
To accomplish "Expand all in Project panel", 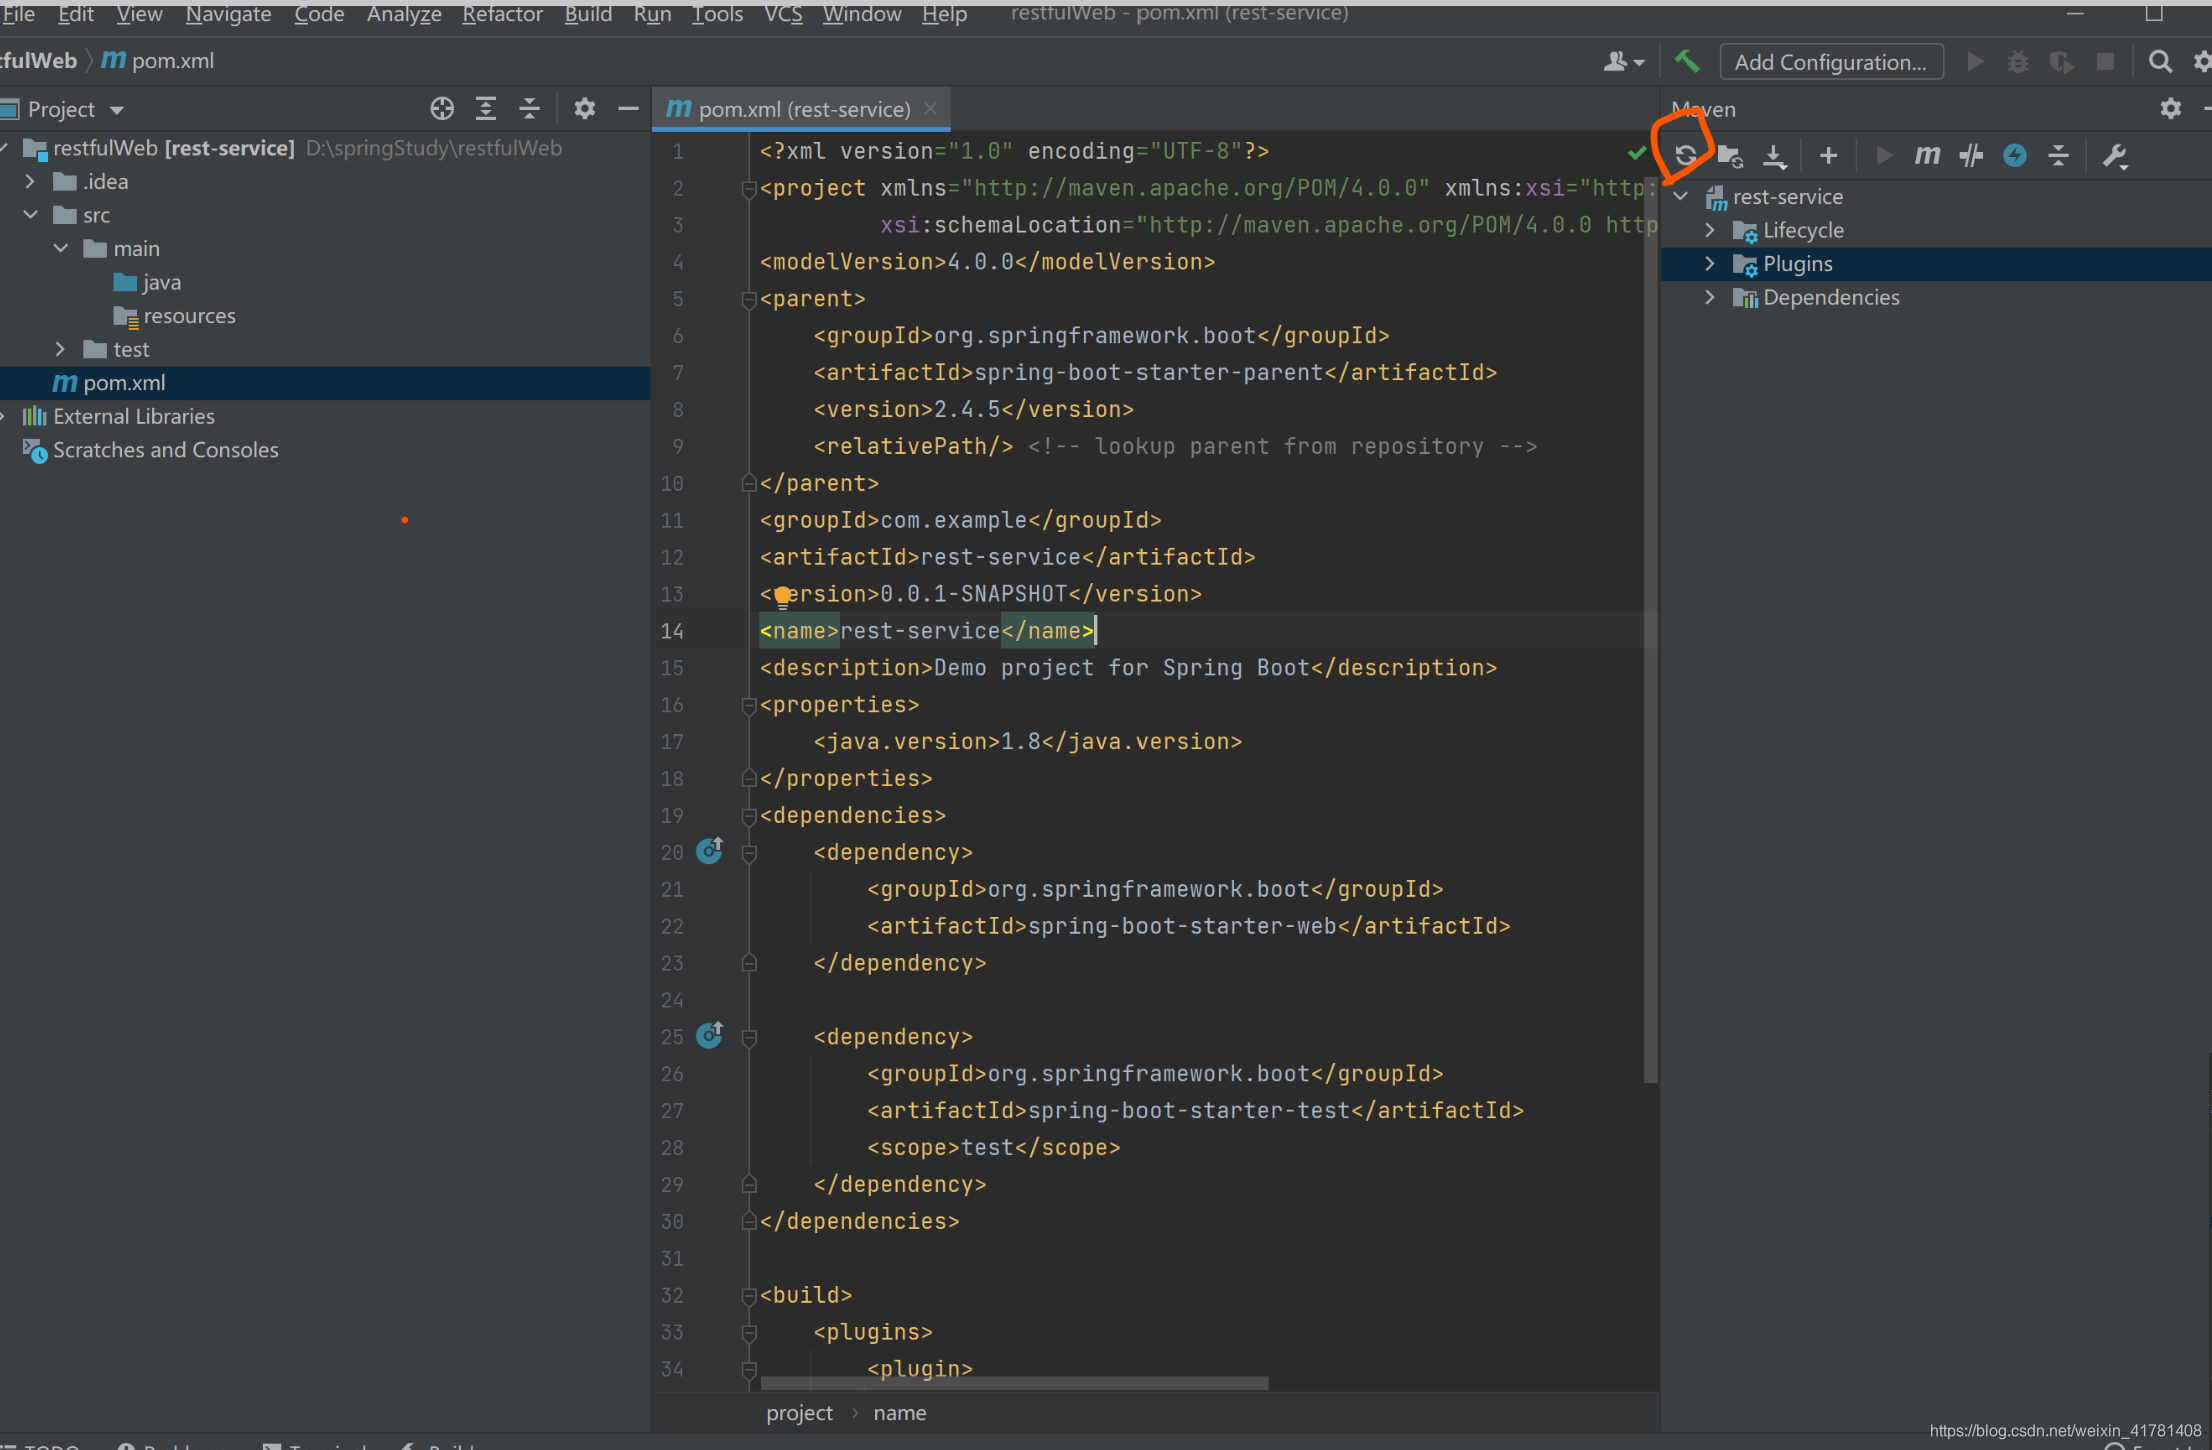I will (486, 108).
